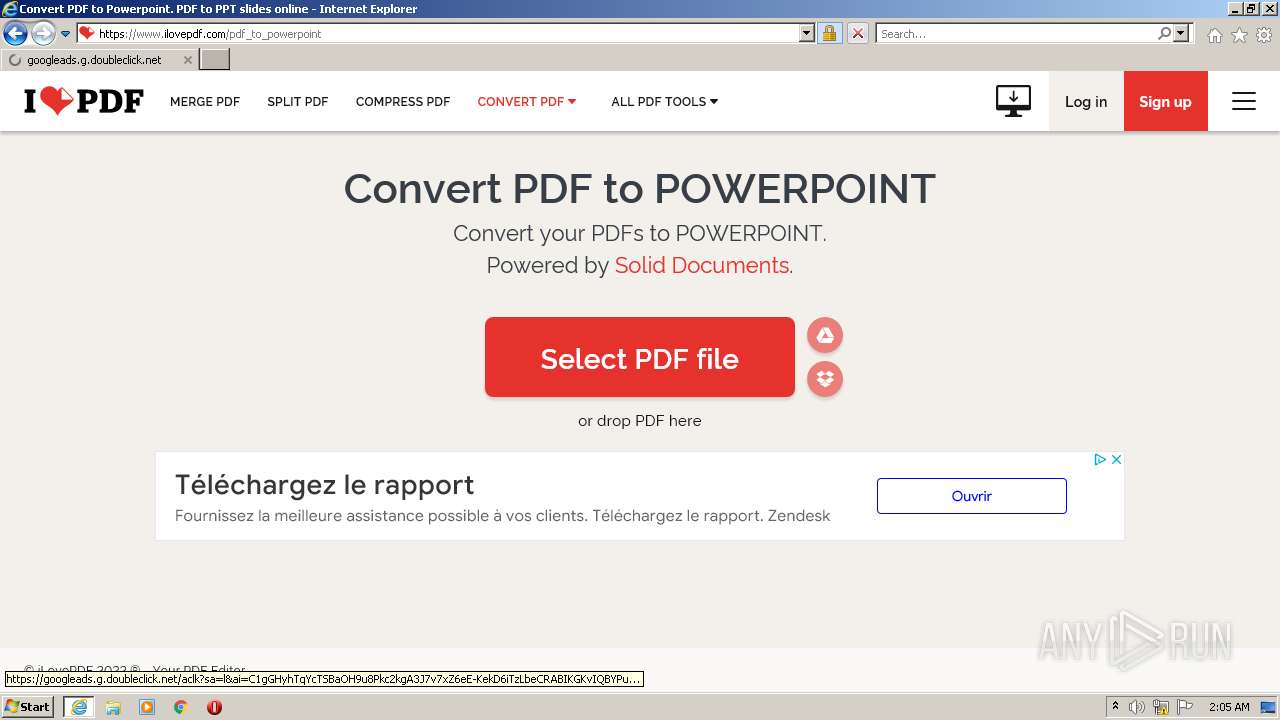Screen dimensions: 1280x720
Task: Click the Action Center flag icon
Action: click(1185, 707)
